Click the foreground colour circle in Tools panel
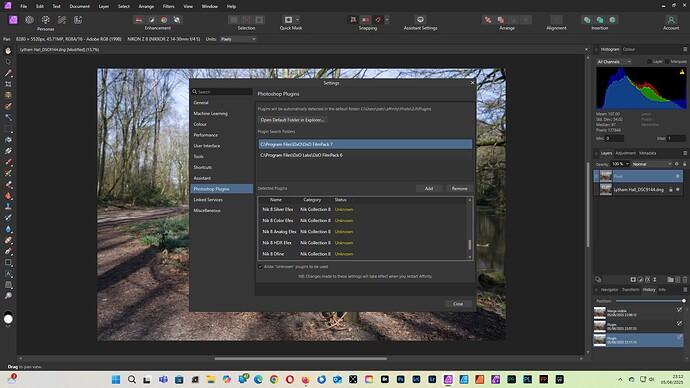This screenshot has width=690, height=388. point(8,319)
